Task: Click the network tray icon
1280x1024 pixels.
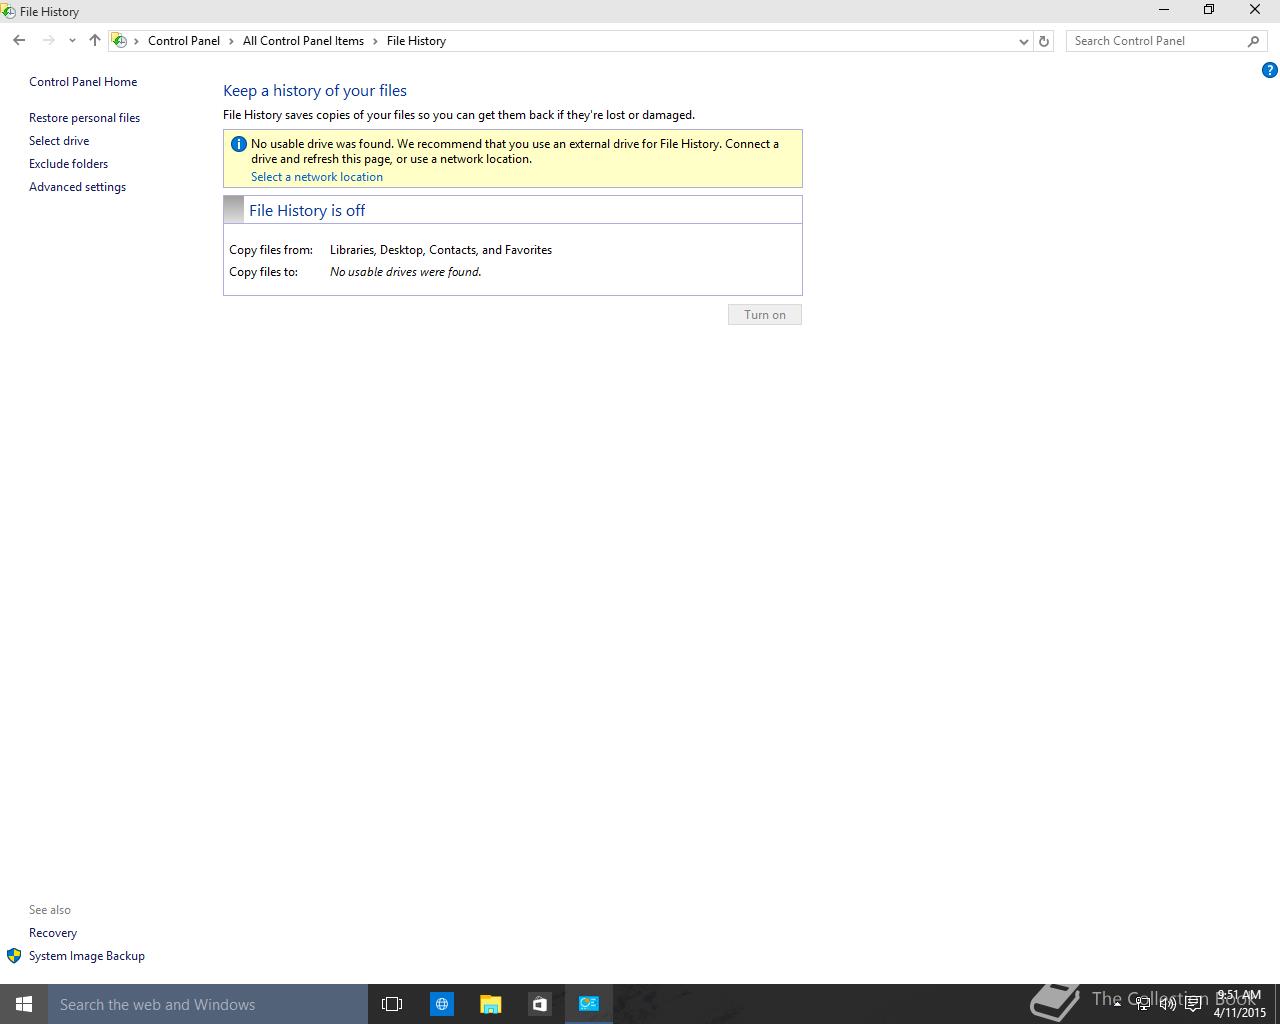Action: (x=1142, y=1004)
